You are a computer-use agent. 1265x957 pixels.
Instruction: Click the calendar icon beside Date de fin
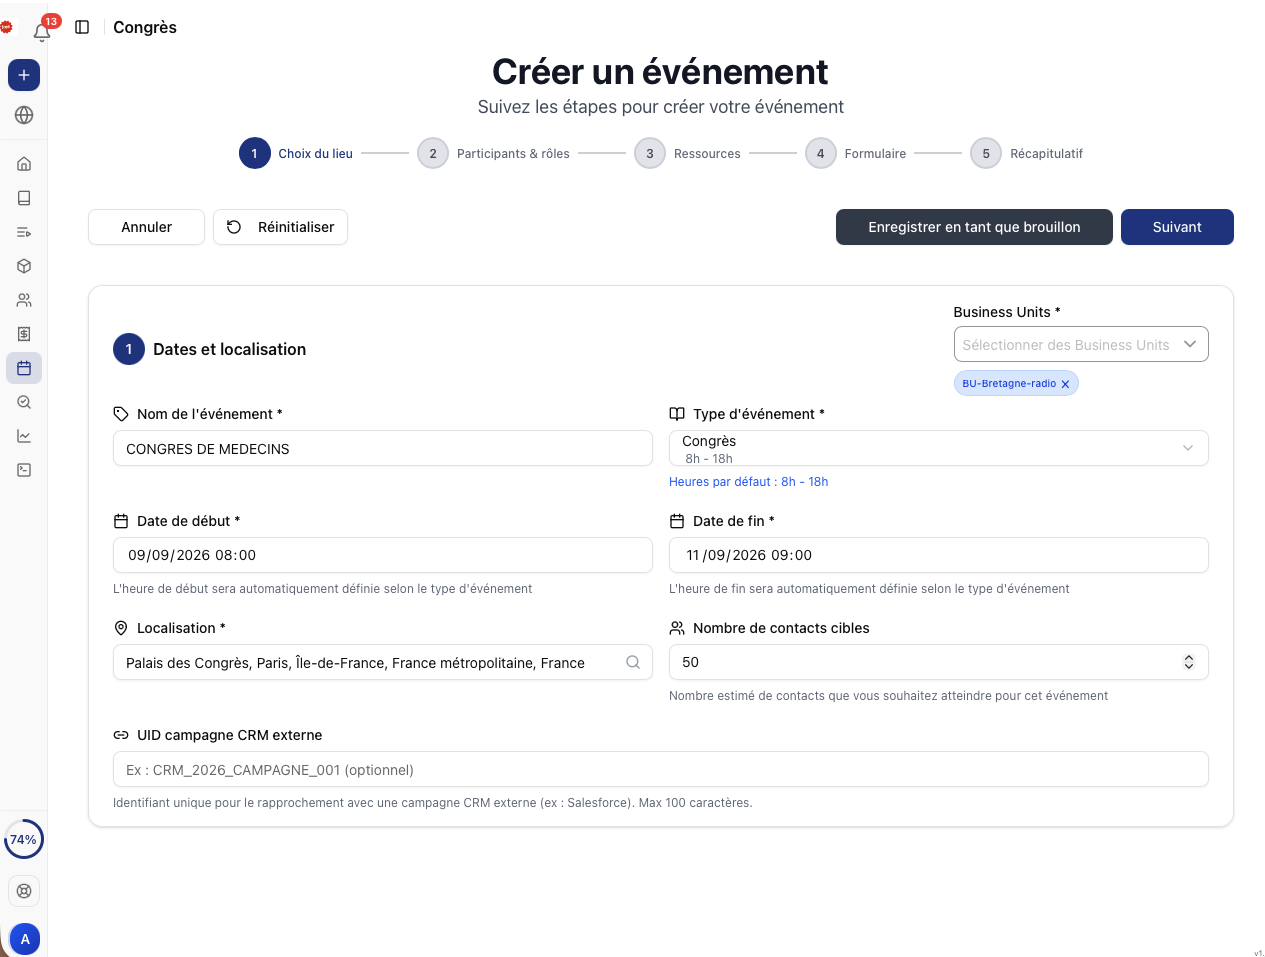tap(677, 521)
